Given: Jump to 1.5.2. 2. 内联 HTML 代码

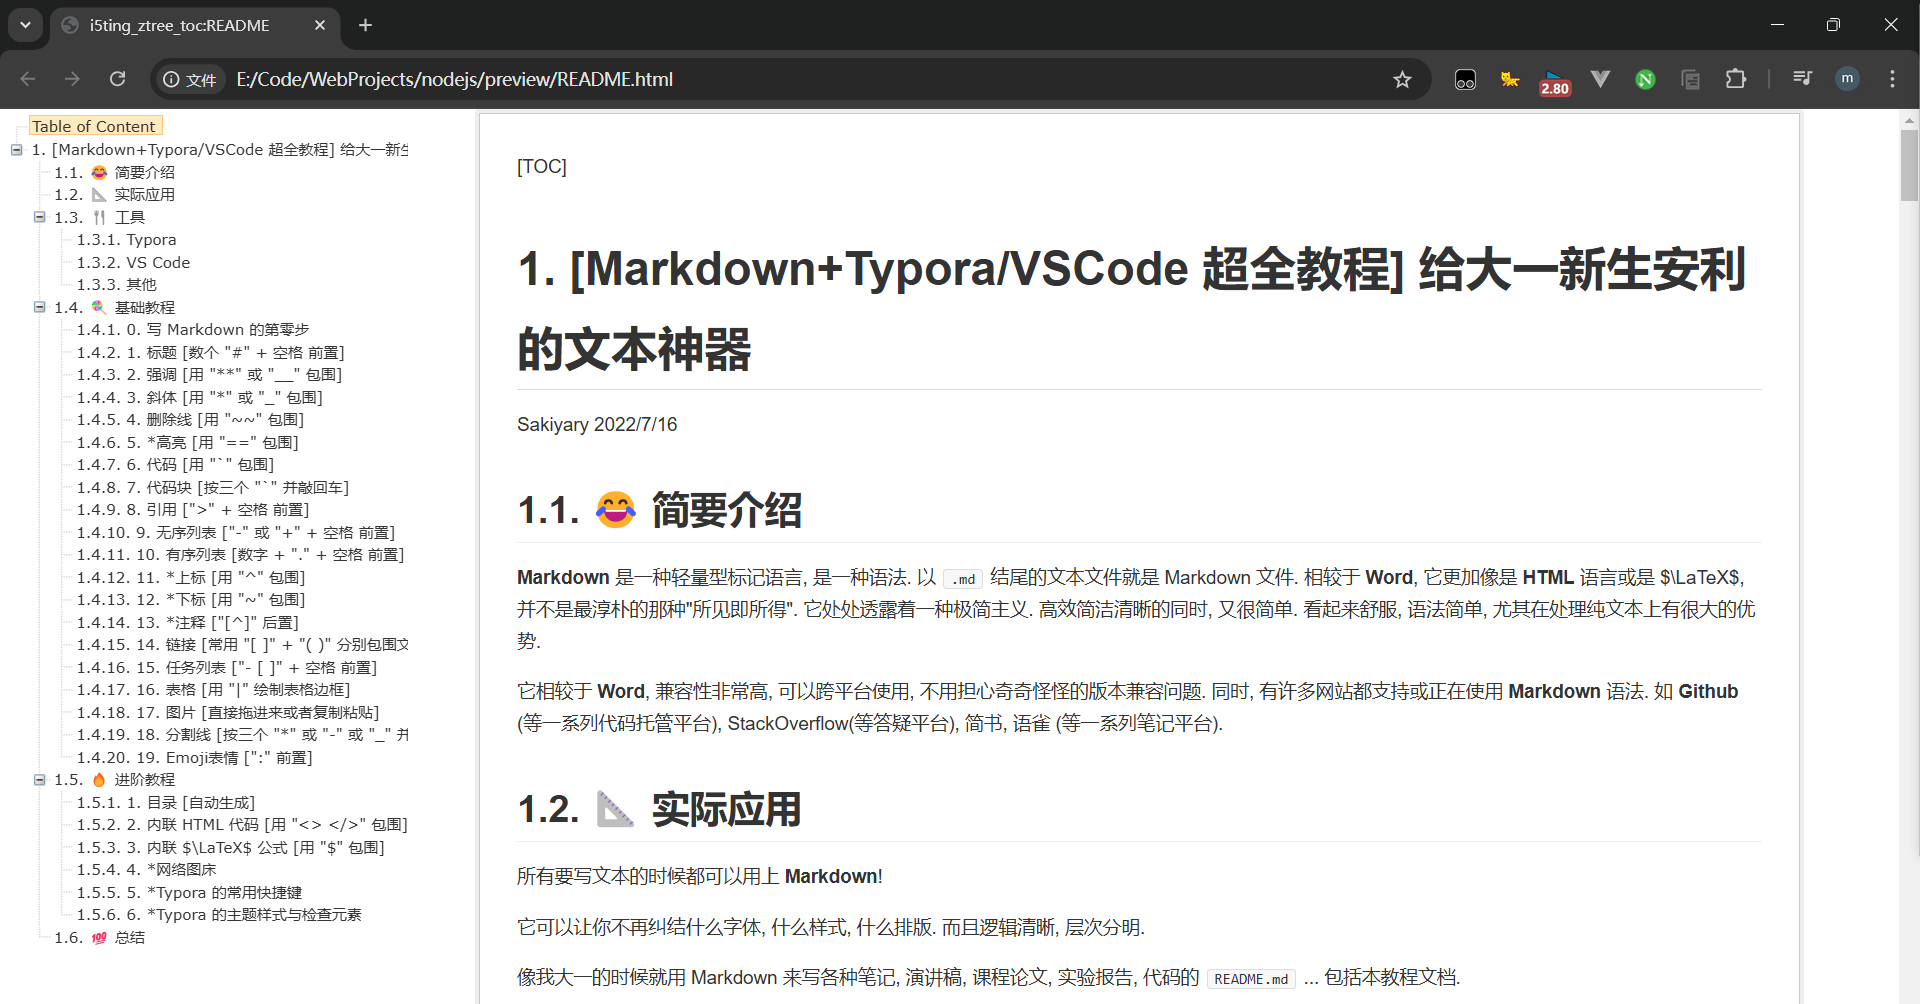Looking at the screenshot, I should coord(242,825).
